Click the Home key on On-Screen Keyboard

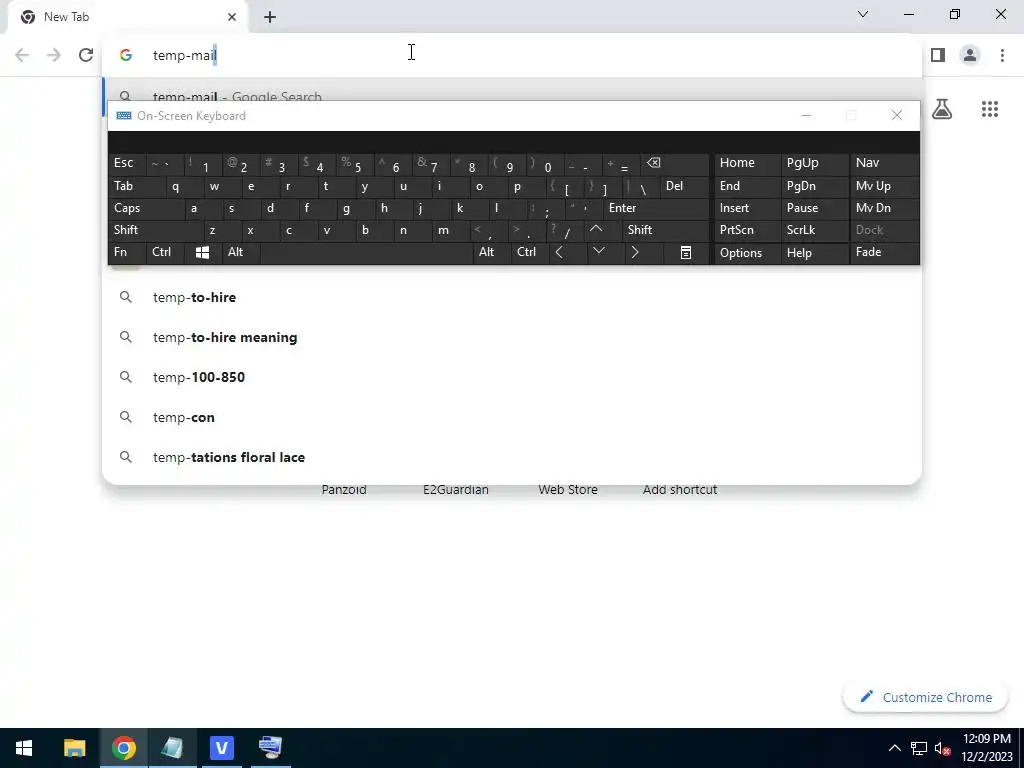[747, 163]
